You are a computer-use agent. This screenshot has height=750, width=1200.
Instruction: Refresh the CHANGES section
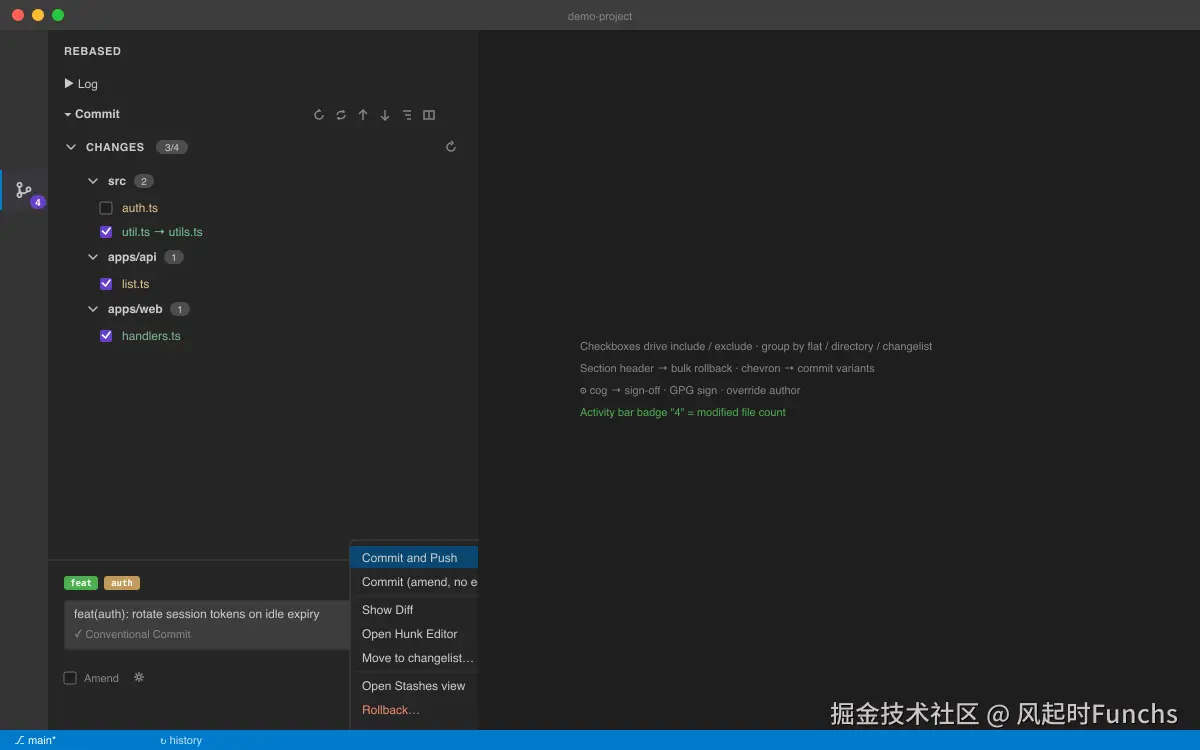pos(451,147)
